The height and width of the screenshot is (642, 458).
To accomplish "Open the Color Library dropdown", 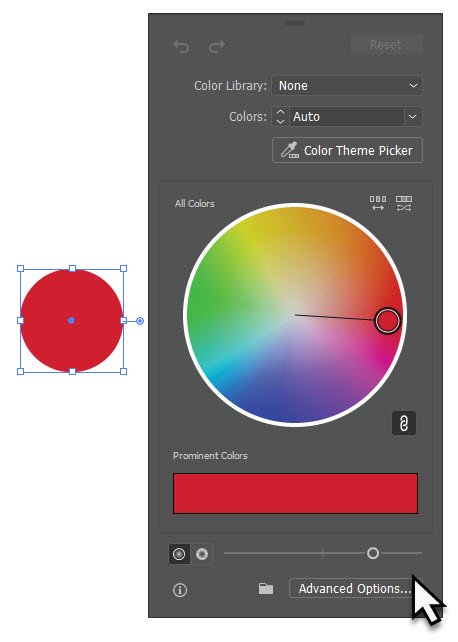I will tap(347, 86).
